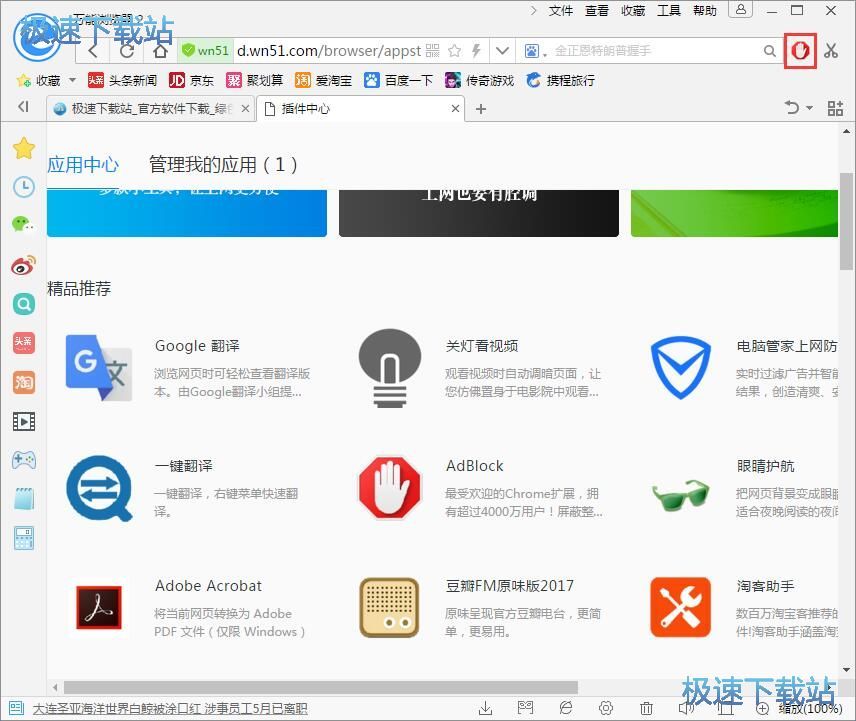Open a new tab with plus button
Viewport: 856px width, 721px height.
coord(480,109)
